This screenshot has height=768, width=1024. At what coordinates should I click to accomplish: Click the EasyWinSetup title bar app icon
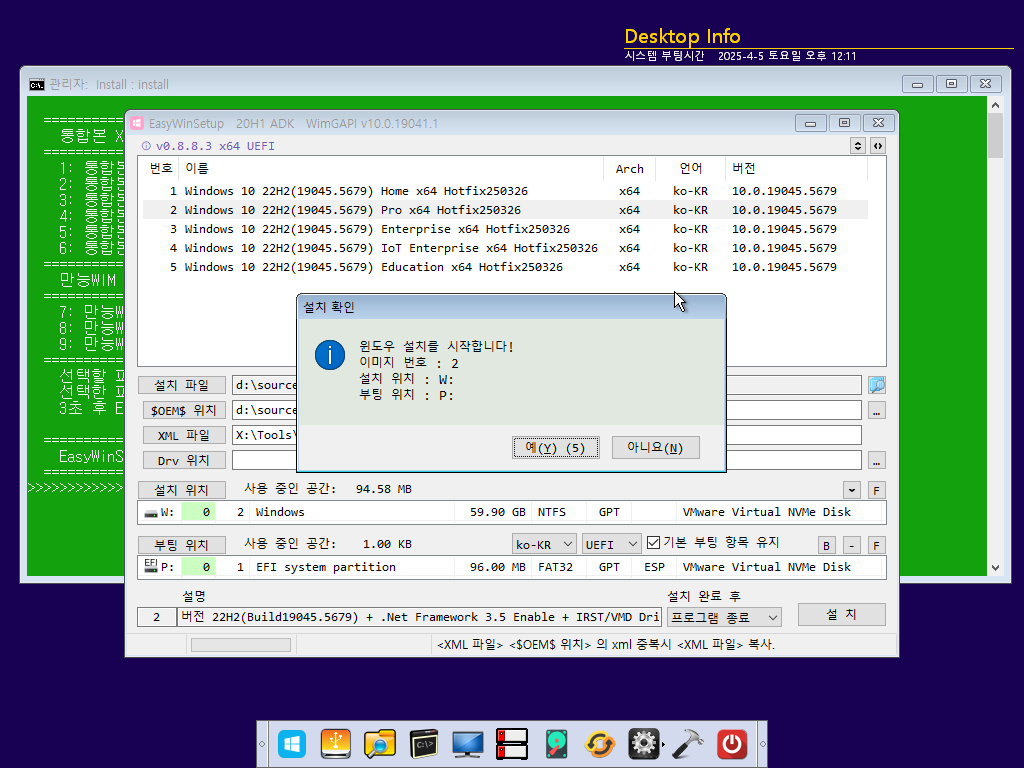136,123
